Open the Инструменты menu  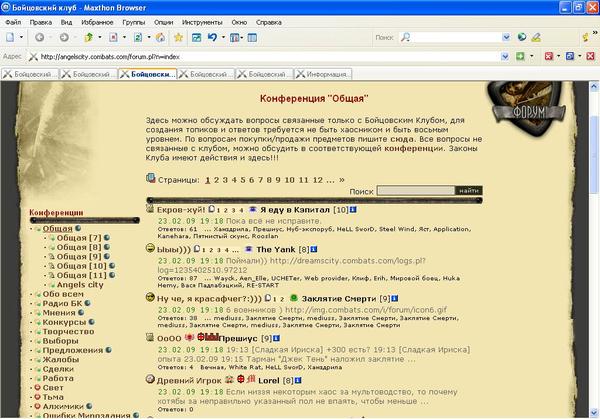coord(202,22)
